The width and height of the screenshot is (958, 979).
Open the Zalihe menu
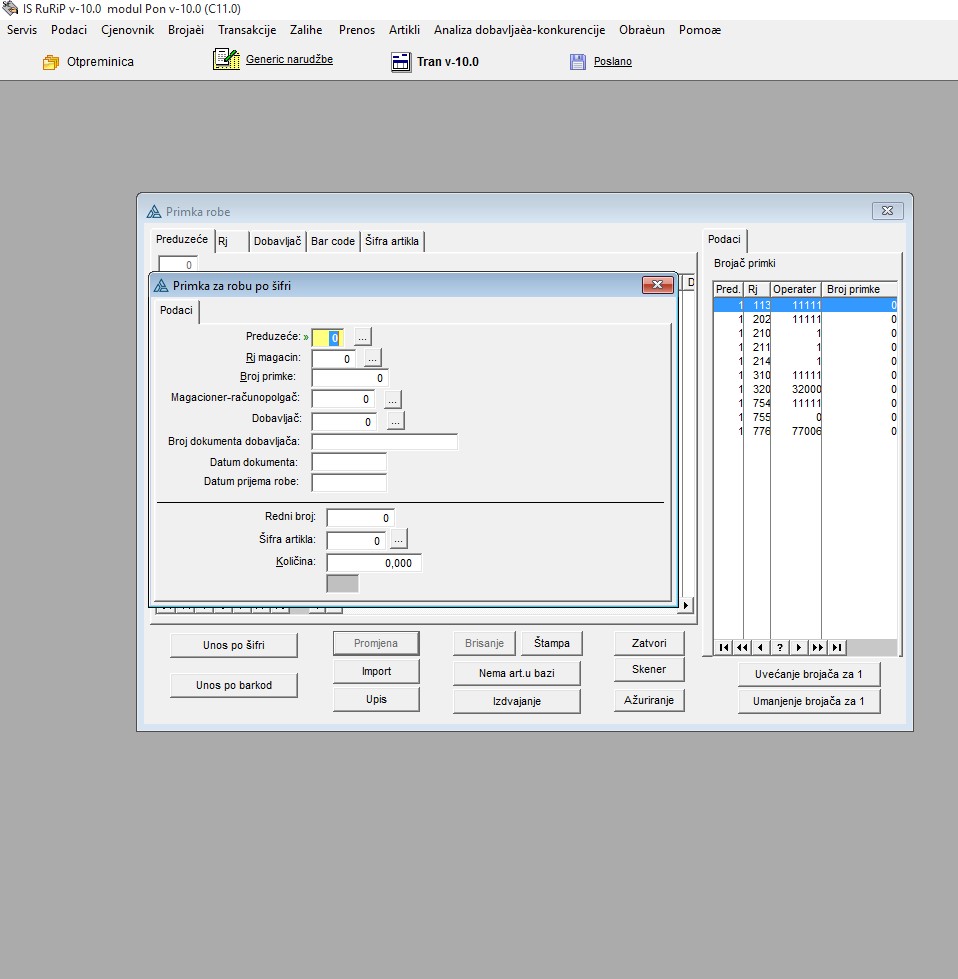(x=306, y=30)
